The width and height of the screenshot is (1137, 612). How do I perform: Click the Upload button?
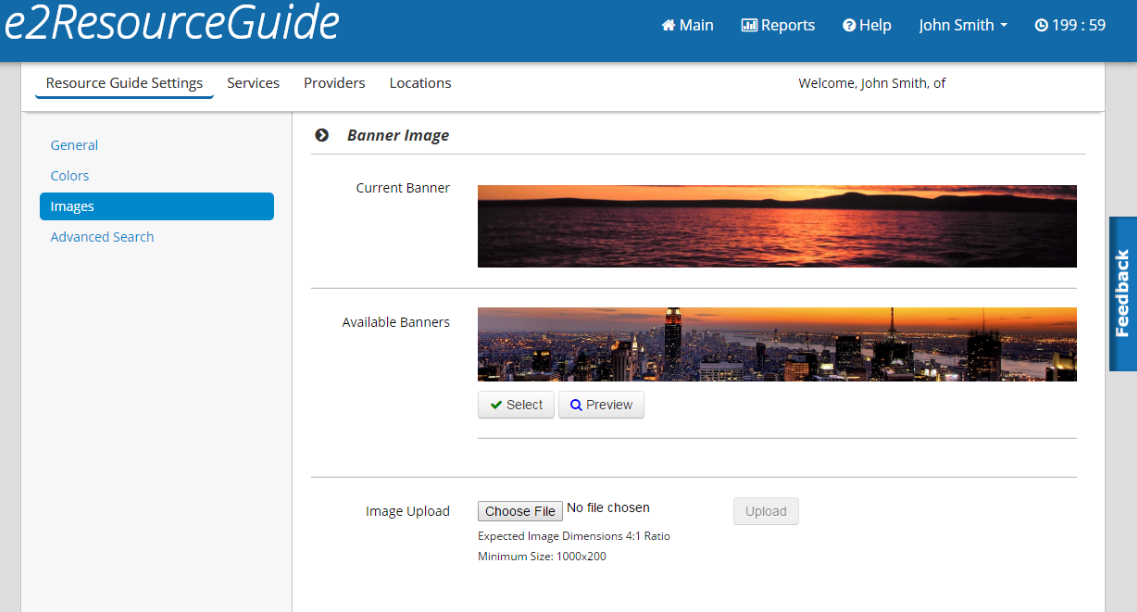(765, 511)
